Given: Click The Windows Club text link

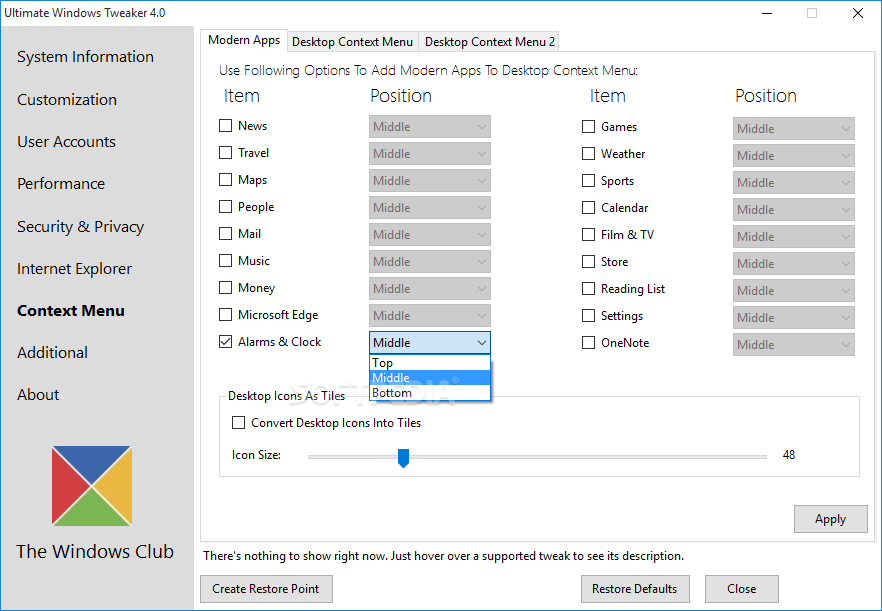Looking at the screenshot, I should pos(95,552).
